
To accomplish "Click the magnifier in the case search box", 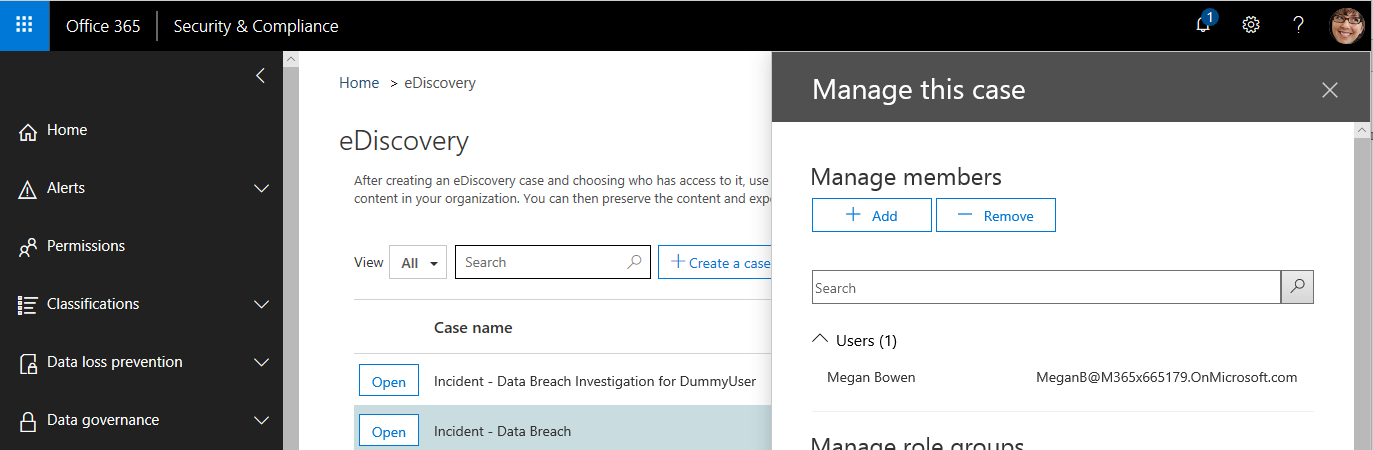I will click(x=634, y=262).
